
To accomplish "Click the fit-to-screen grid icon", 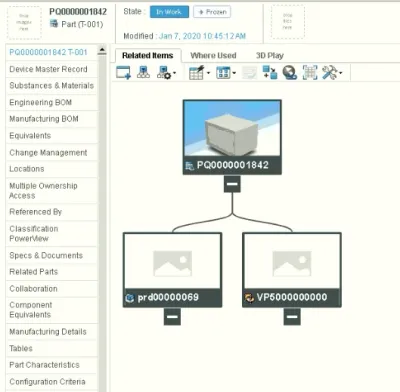I will point(310,72).
